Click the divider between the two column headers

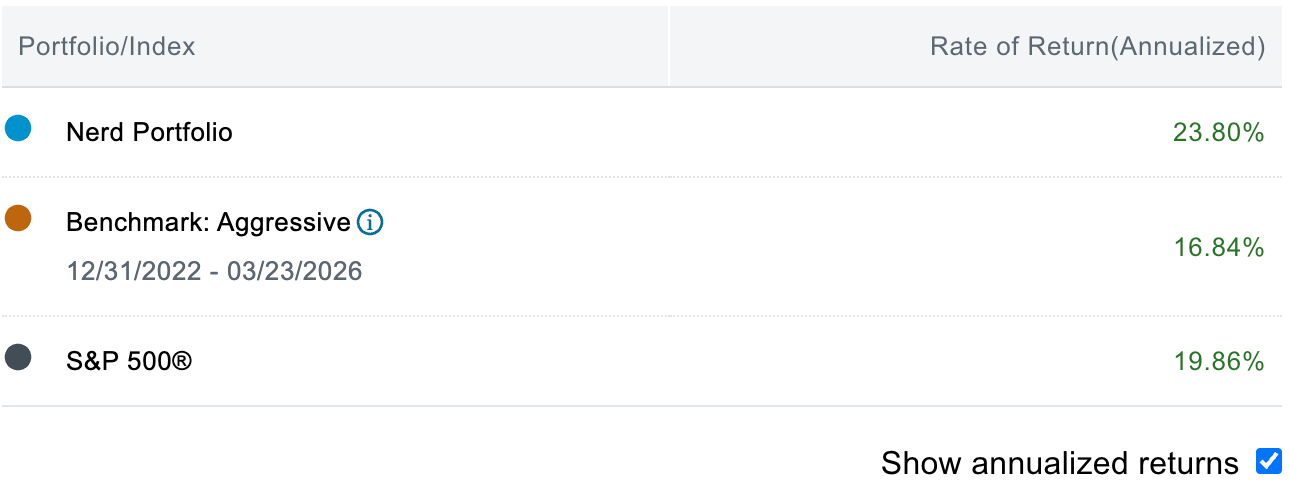point(668,46)
